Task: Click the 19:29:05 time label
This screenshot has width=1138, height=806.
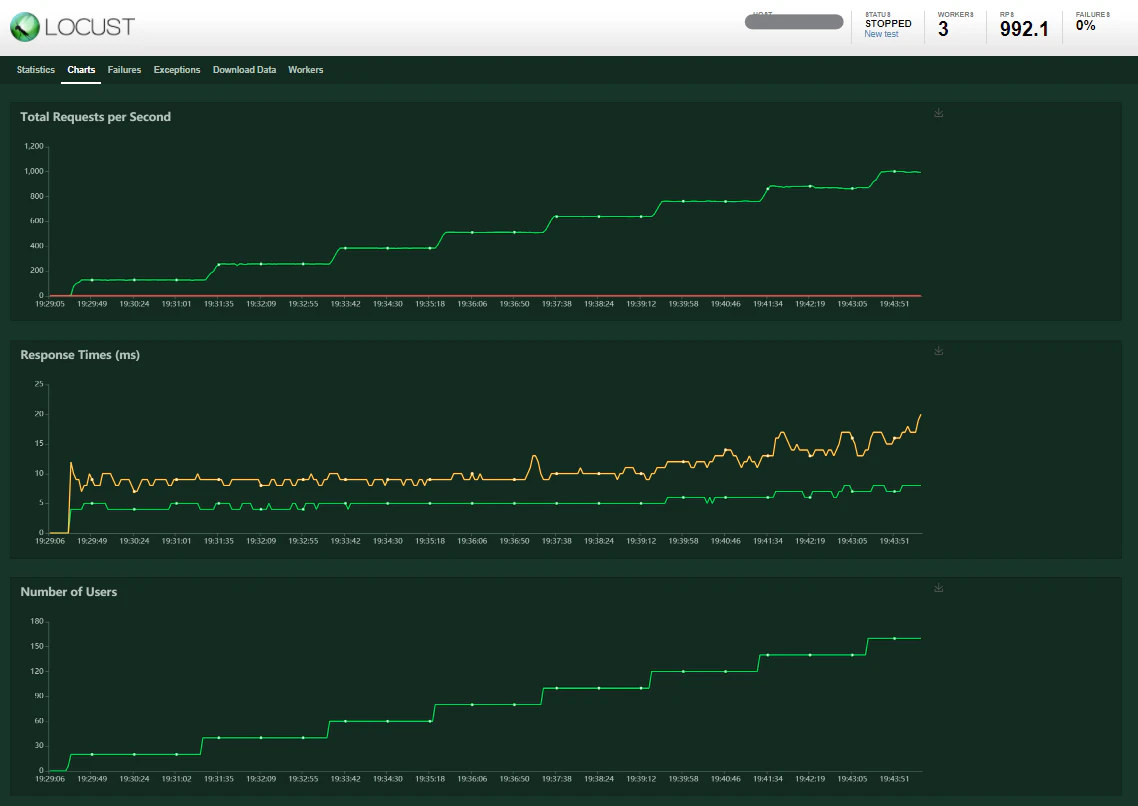Action: (x=50, y=304)
